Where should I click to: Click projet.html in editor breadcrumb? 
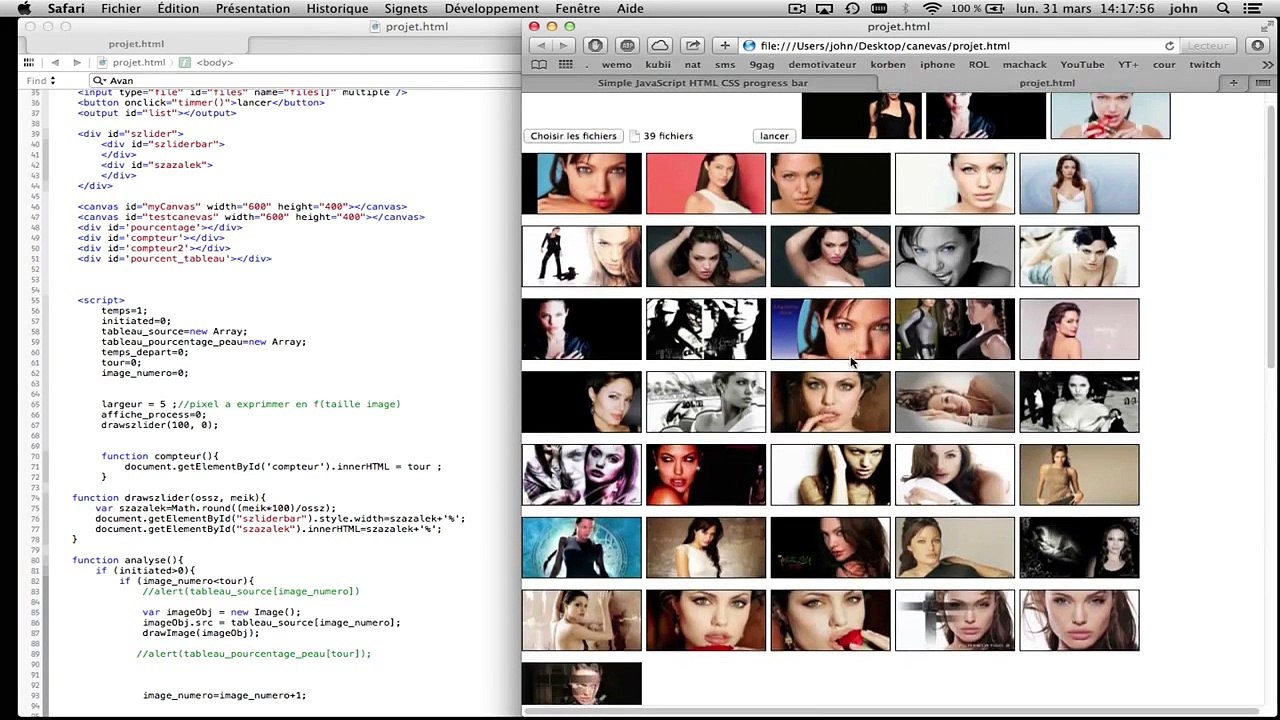(x=131, y=62)
